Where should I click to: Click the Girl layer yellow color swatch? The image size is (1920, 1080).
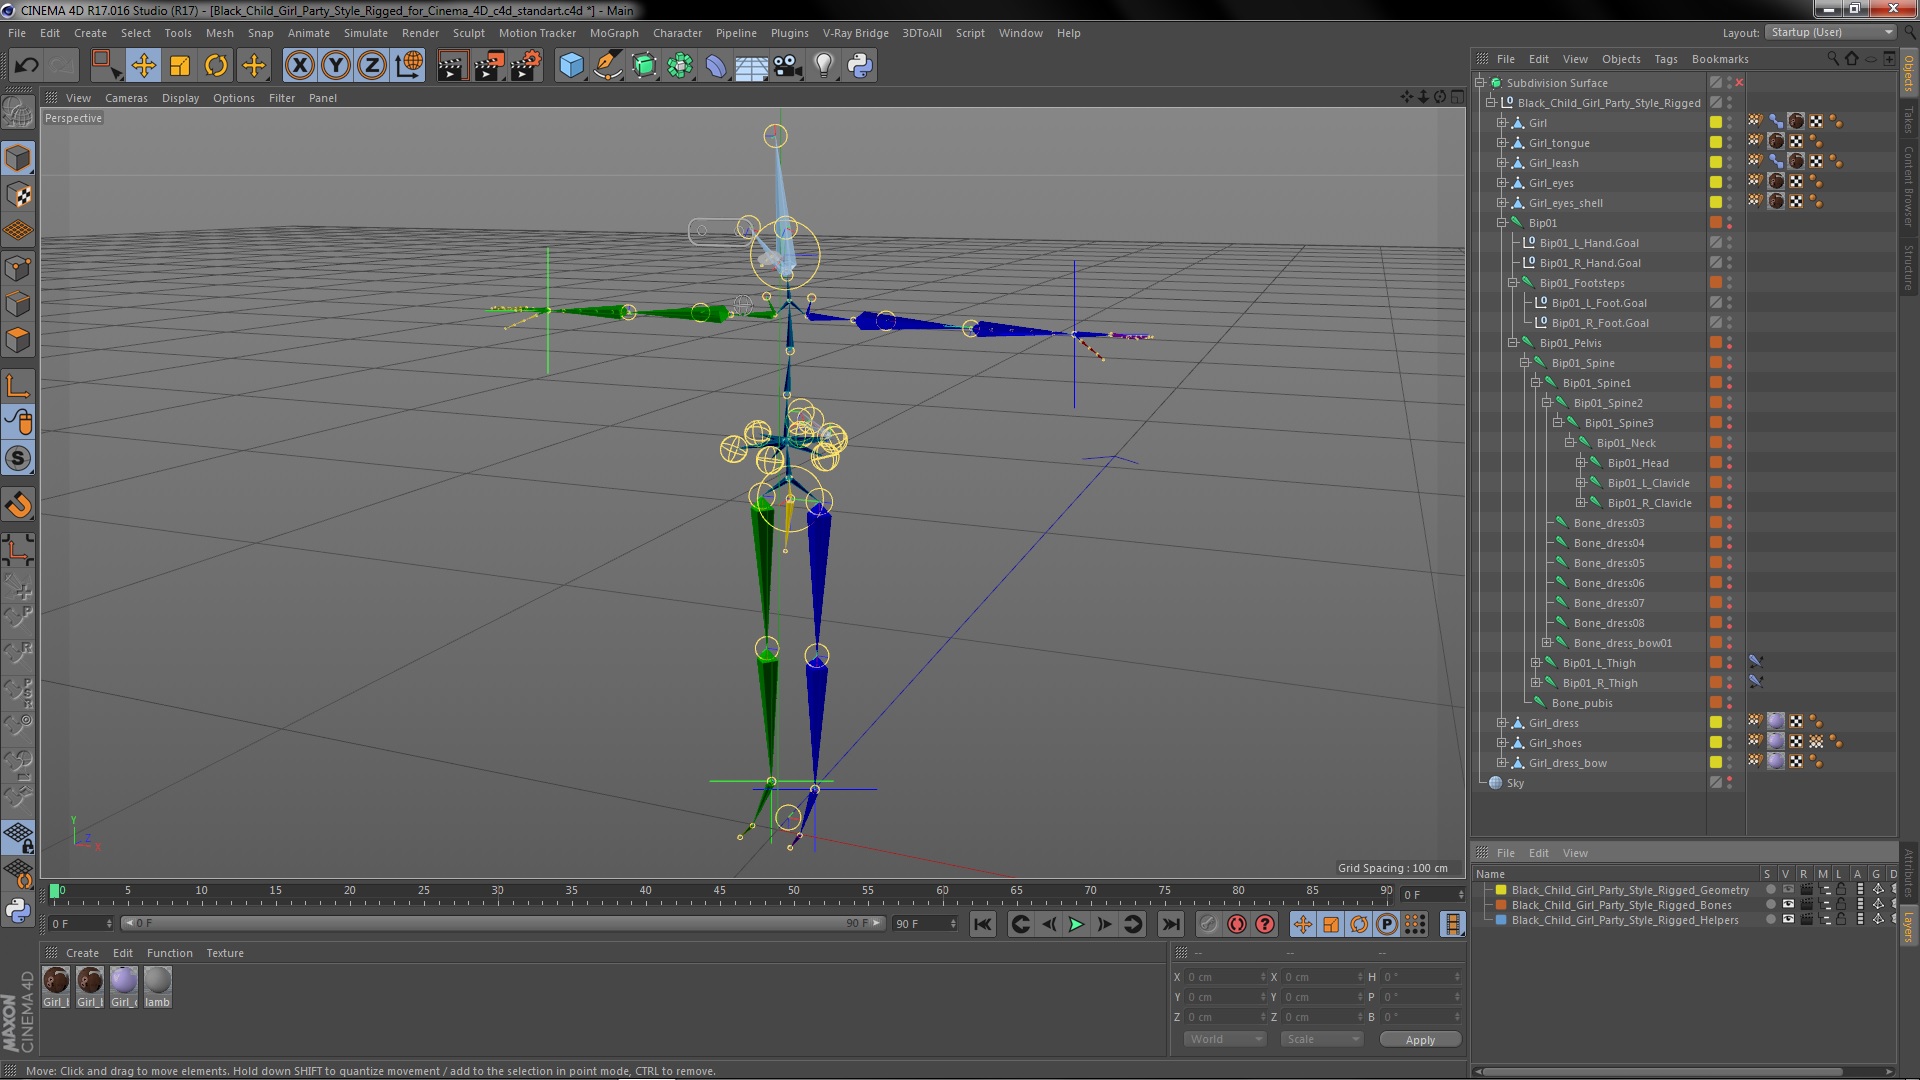coord(1716,123)
